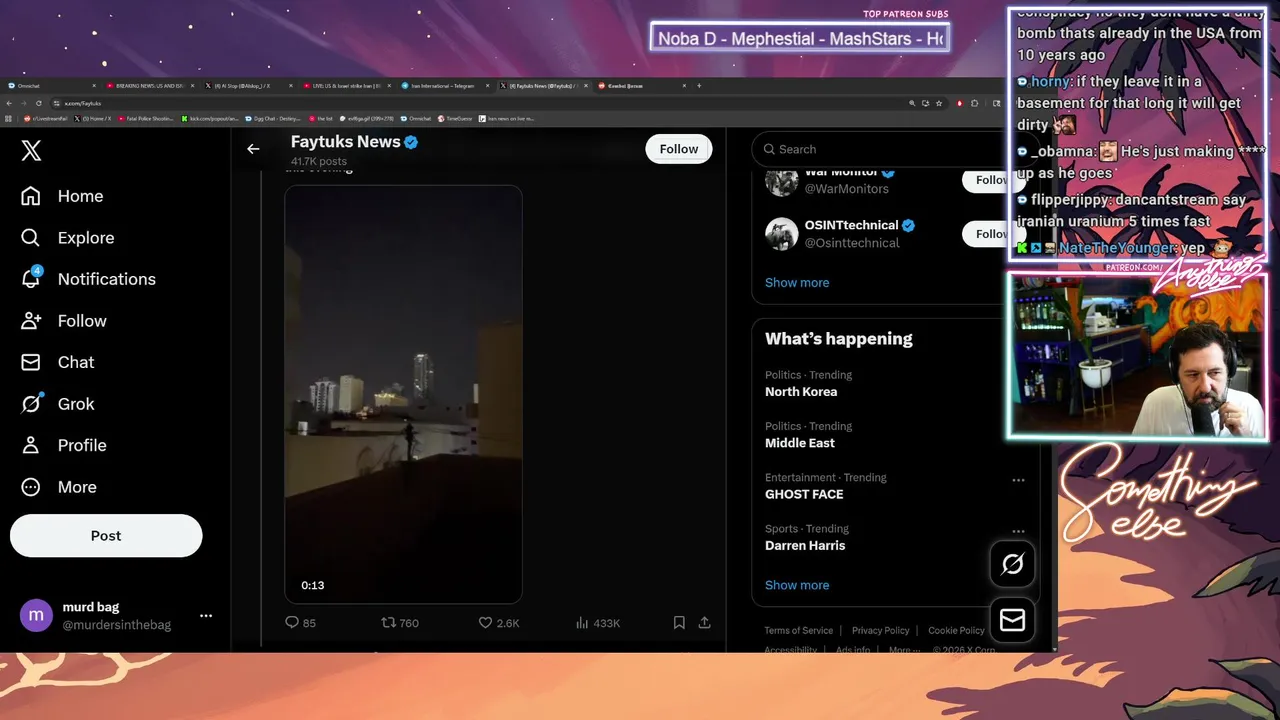Switch to the Omnichat browser tab
Viewport: 1280px width, 720px height.
point(50,86)
